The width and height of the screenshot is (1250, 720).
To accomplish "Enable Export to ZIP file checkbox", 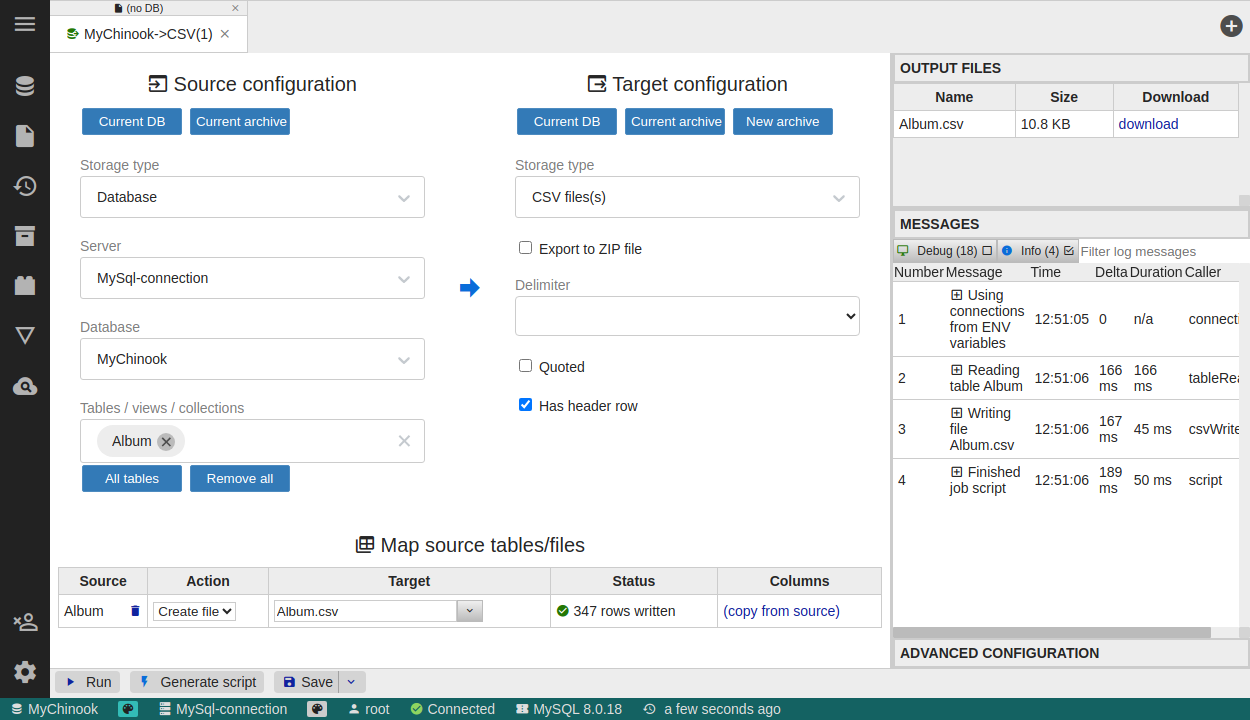I will (525, 248).
